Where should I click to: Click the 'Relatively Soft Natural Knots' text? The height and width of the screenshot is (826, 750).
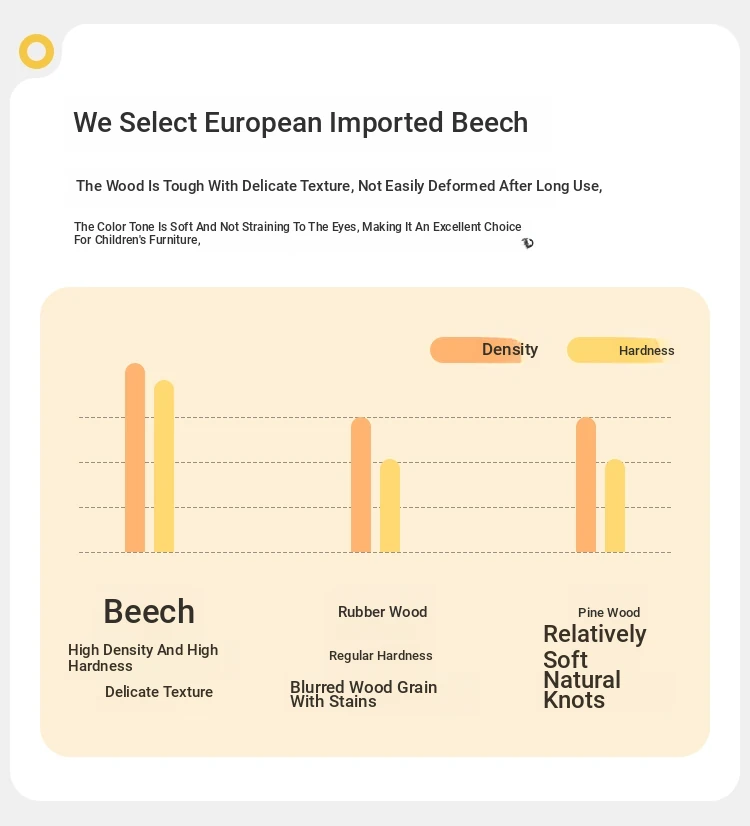click(x=595, y=666)
